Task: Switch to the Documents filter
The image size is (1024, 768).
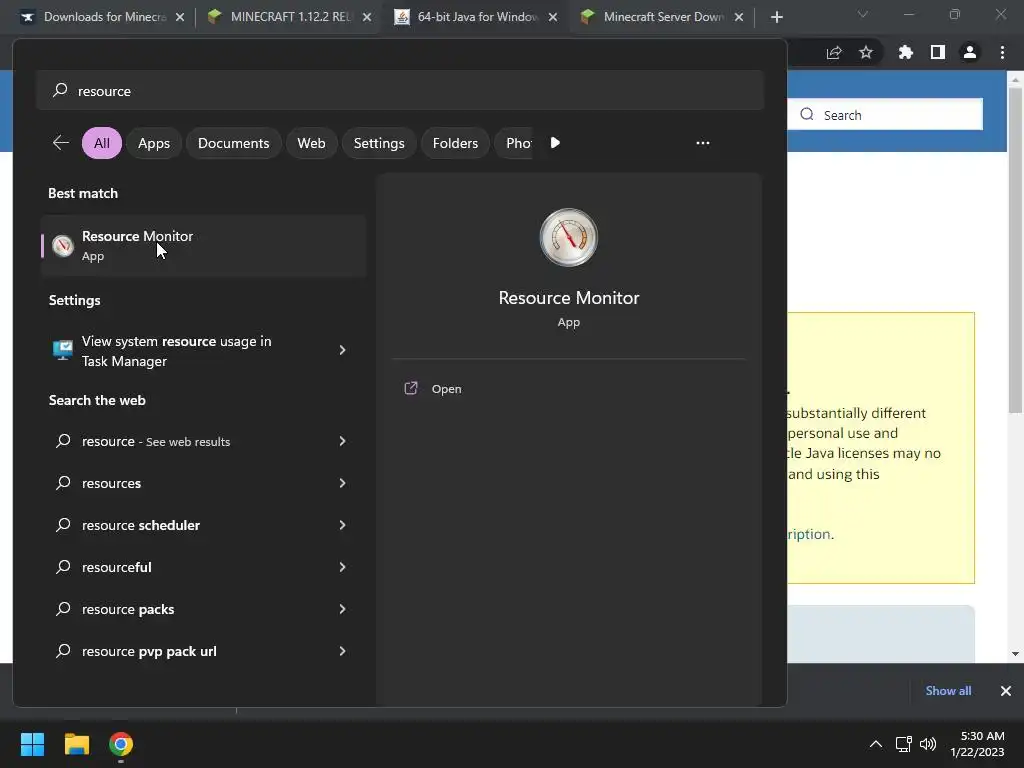Action: pyautogui.click(x=233, y=143)
